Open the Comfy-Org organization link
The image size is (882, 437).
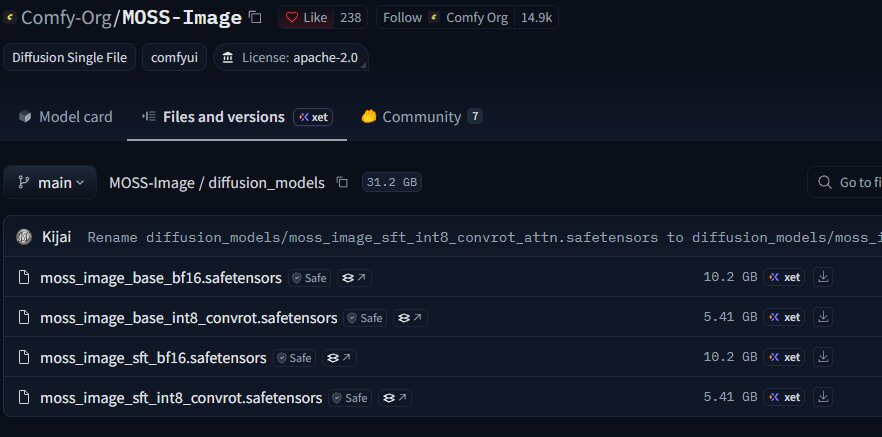point(66,18)
